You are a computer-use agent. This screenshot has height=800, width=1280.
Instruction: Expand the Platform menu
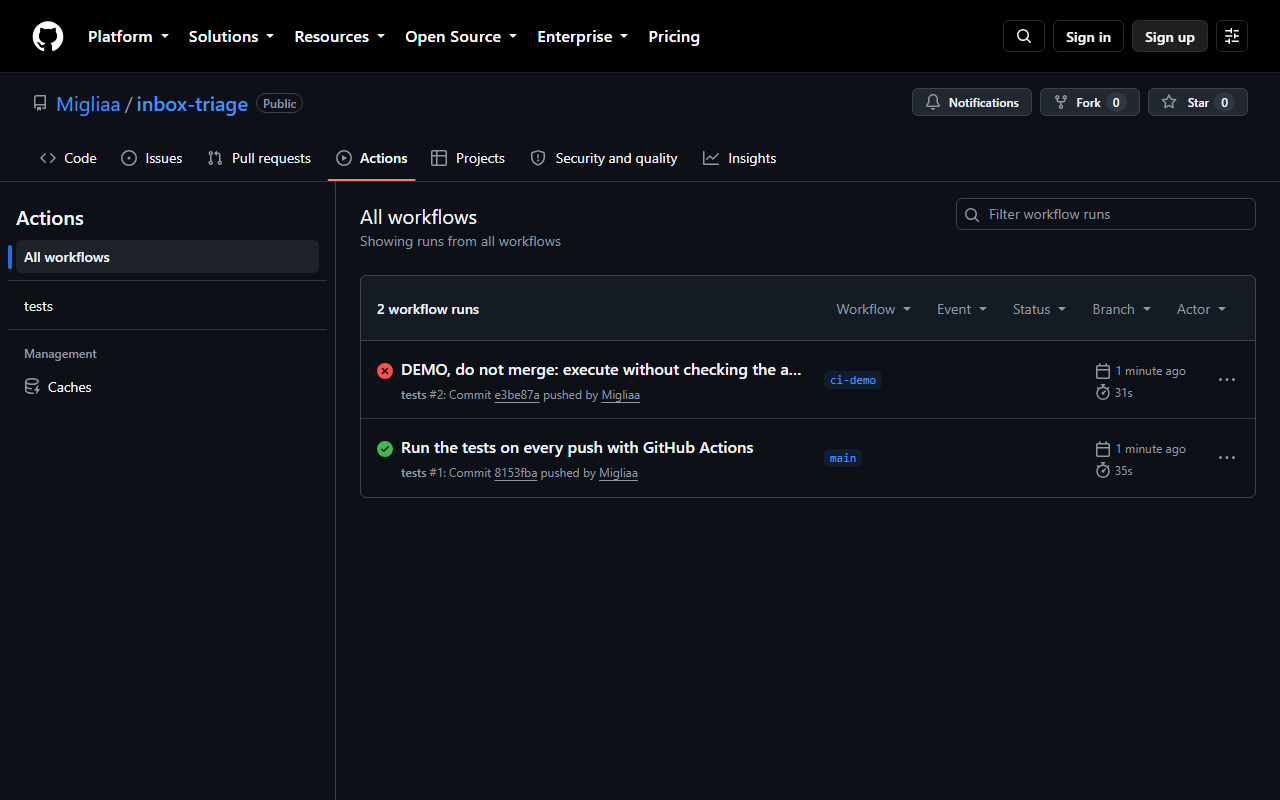[128, 36]
